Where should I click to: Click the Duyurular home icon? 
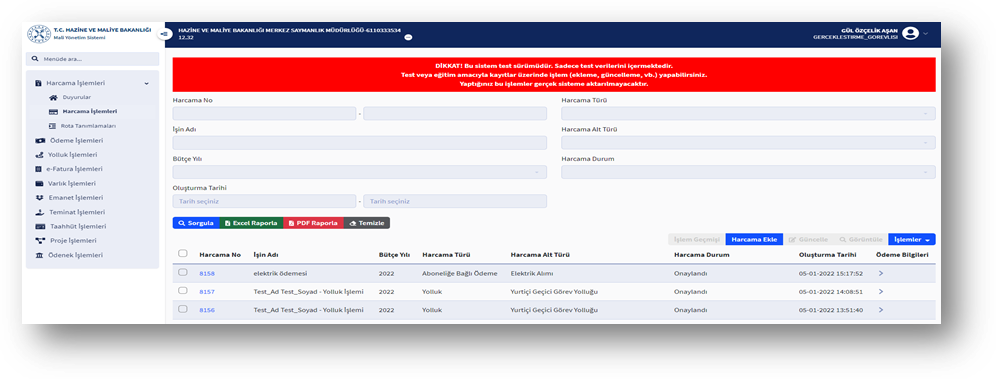coord(53,97)
